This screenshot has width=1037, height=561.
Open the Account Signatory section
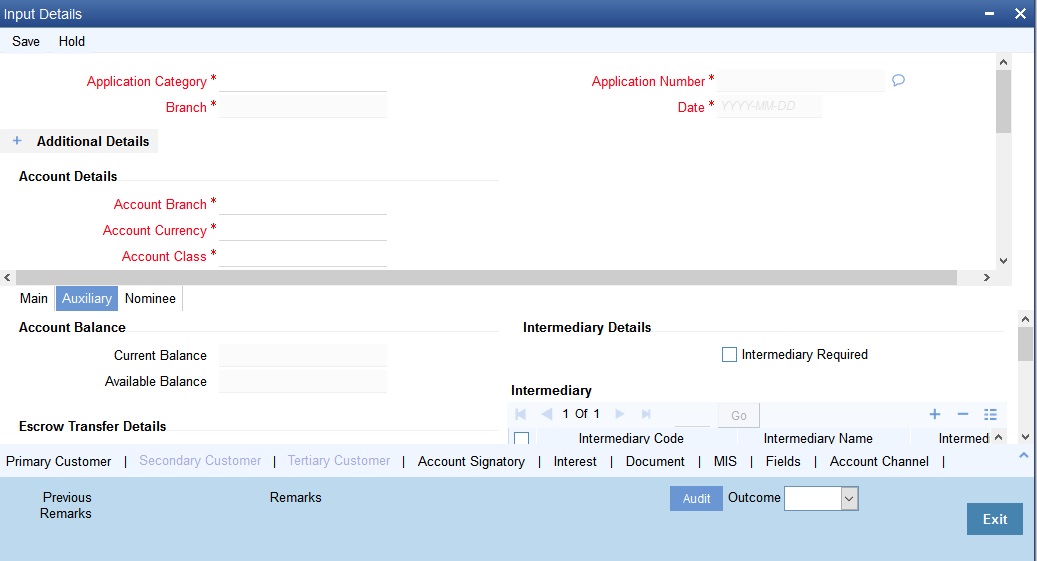[471, 461]
